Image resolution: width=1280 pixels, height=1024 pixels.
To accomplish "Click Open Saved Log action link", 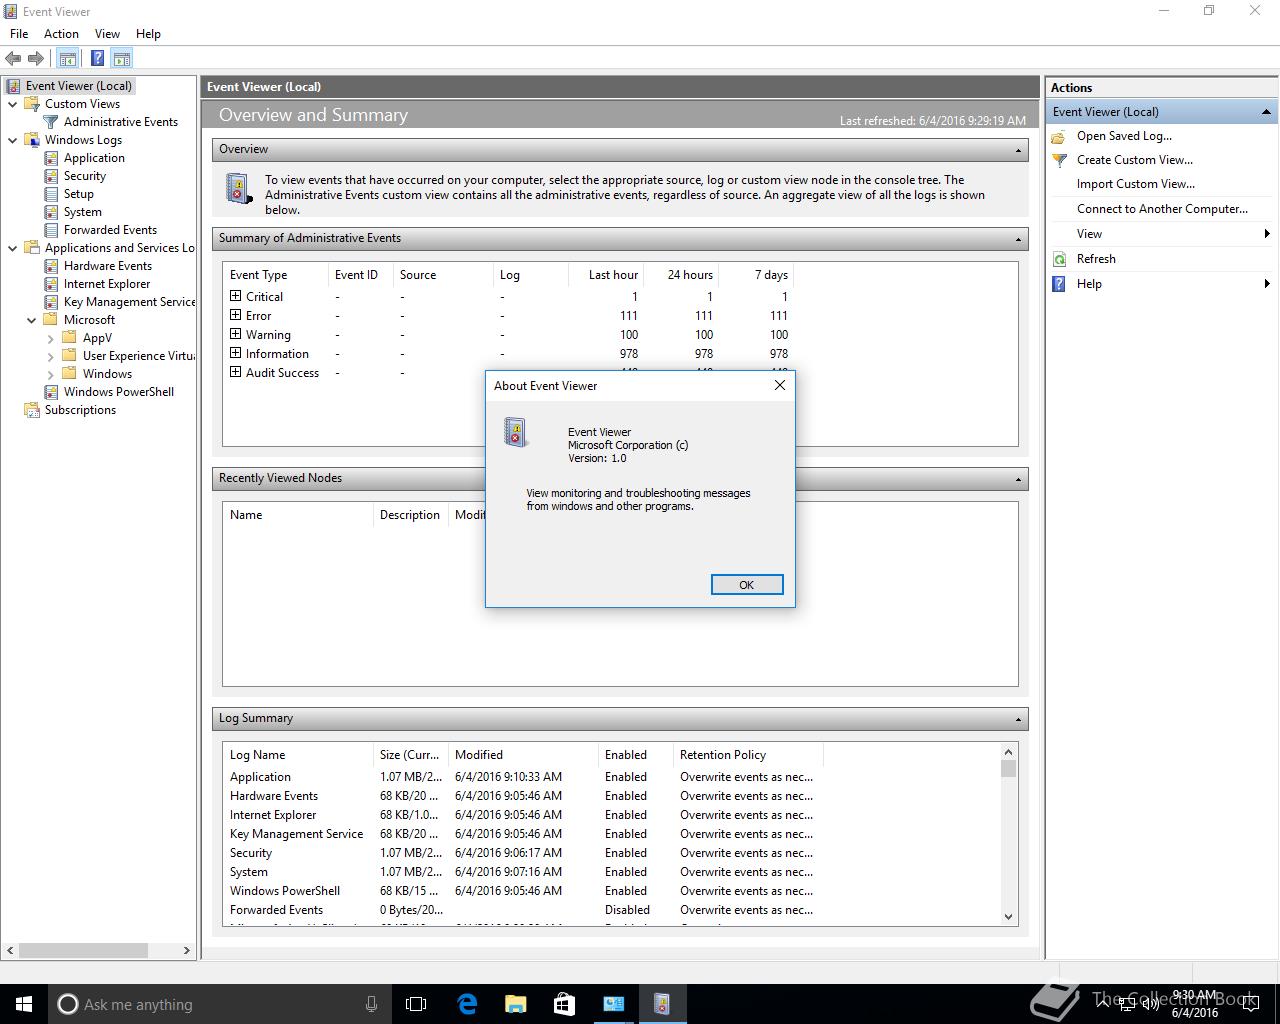I will pyautogui.click(x=1124, y=136).
